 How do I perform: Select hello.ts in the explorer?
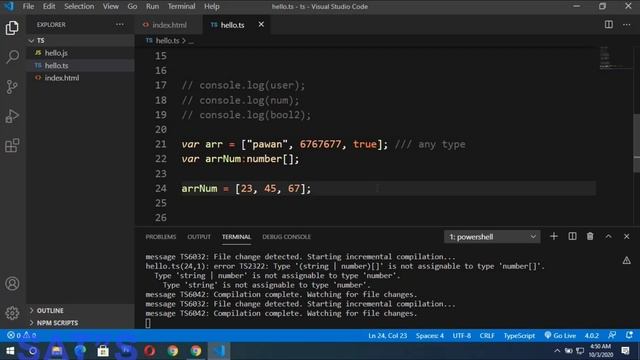coord(80,65)
